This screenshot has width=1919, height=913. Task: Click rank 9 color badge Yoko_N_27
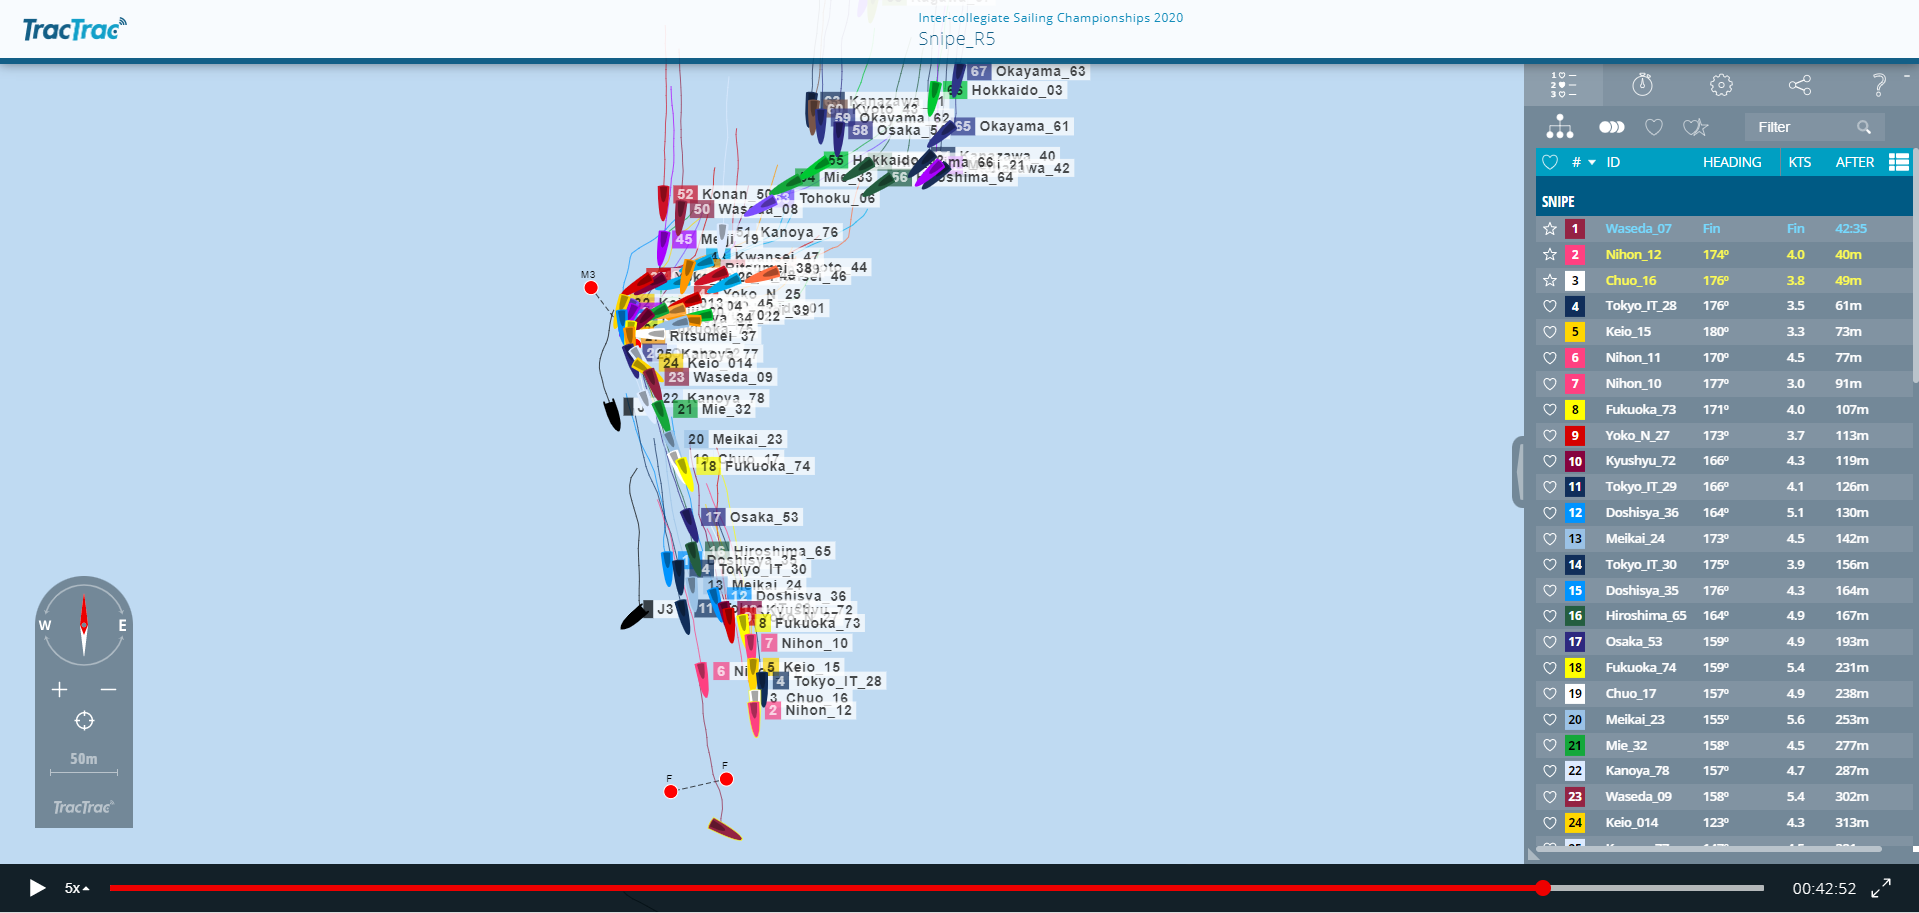click(1575, 435)
